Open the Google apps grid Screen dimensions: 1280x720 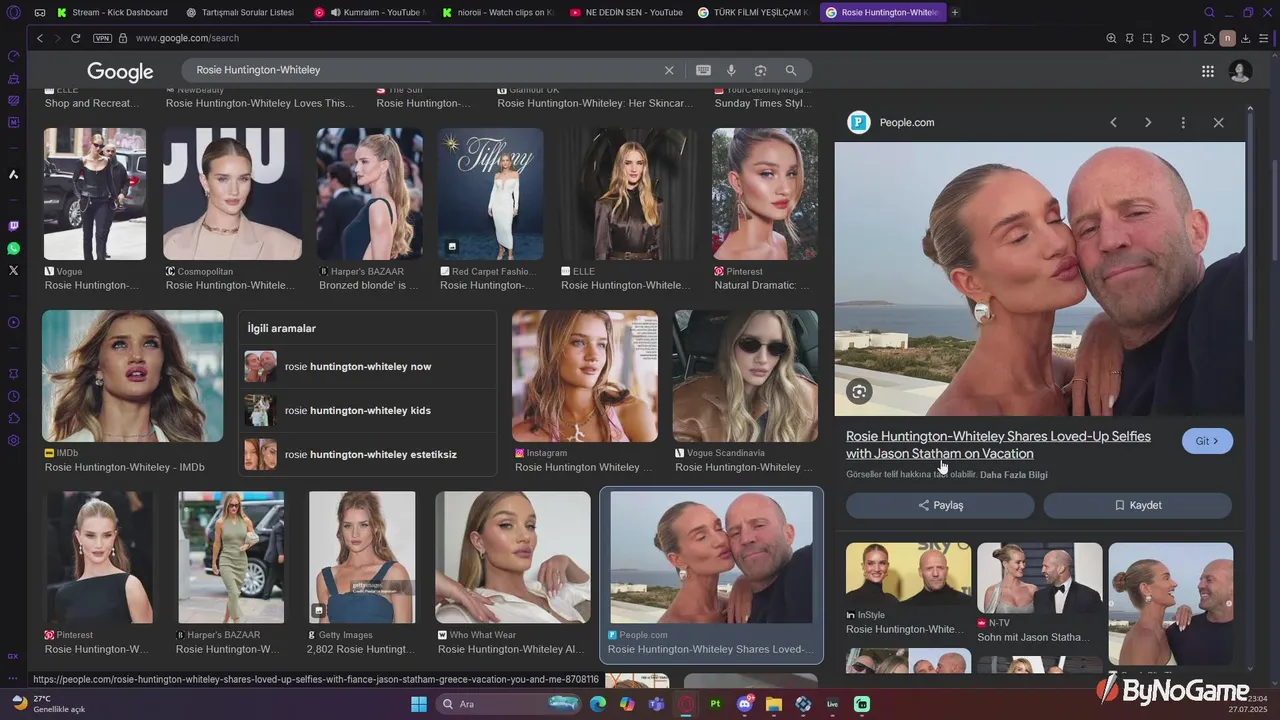[1208, 71]
